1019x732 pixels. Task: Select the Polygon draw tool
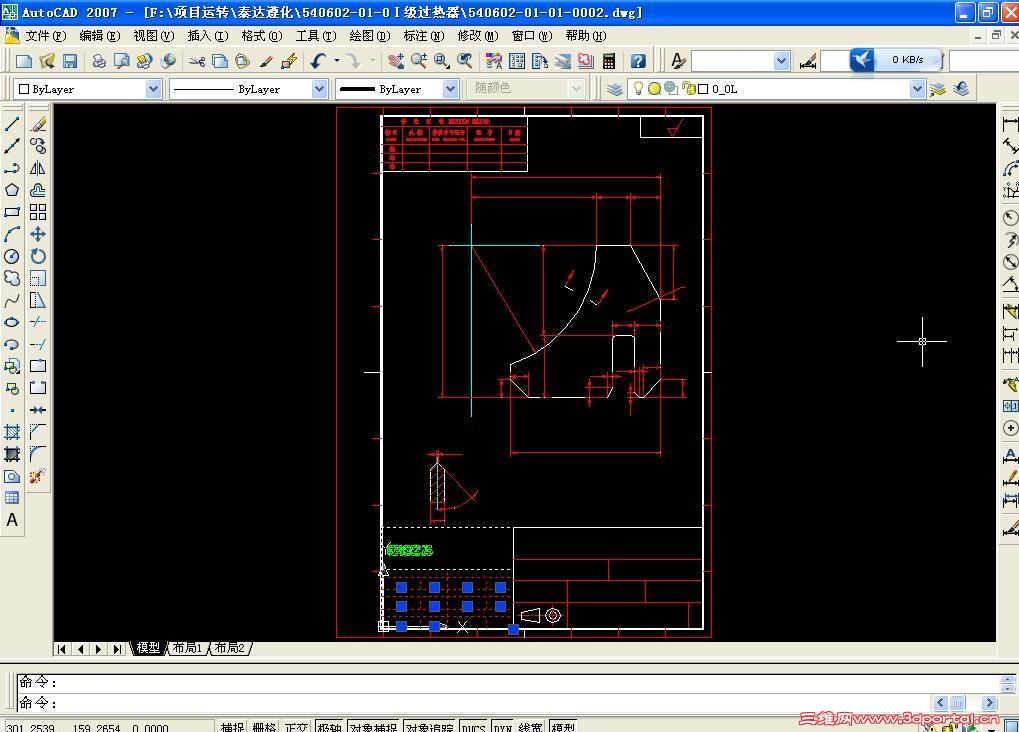click(x=12, y=190)
